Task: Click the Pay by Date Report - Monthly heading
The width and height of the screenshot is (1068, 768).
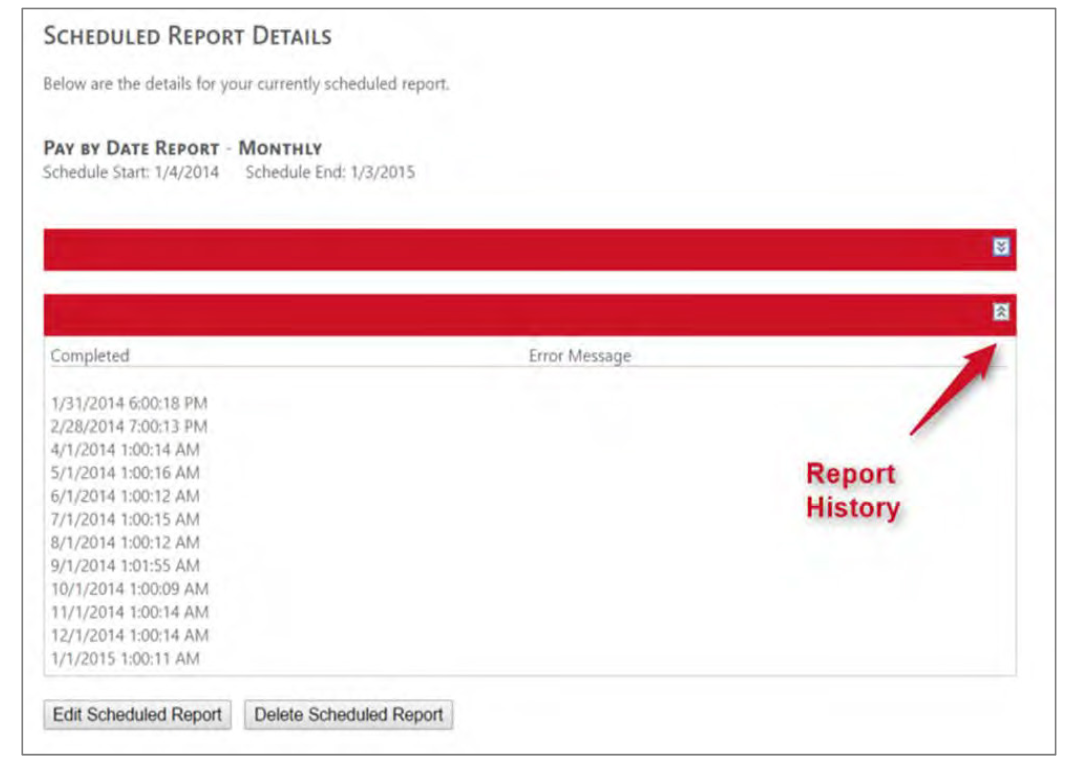Action: click(182, 148)
